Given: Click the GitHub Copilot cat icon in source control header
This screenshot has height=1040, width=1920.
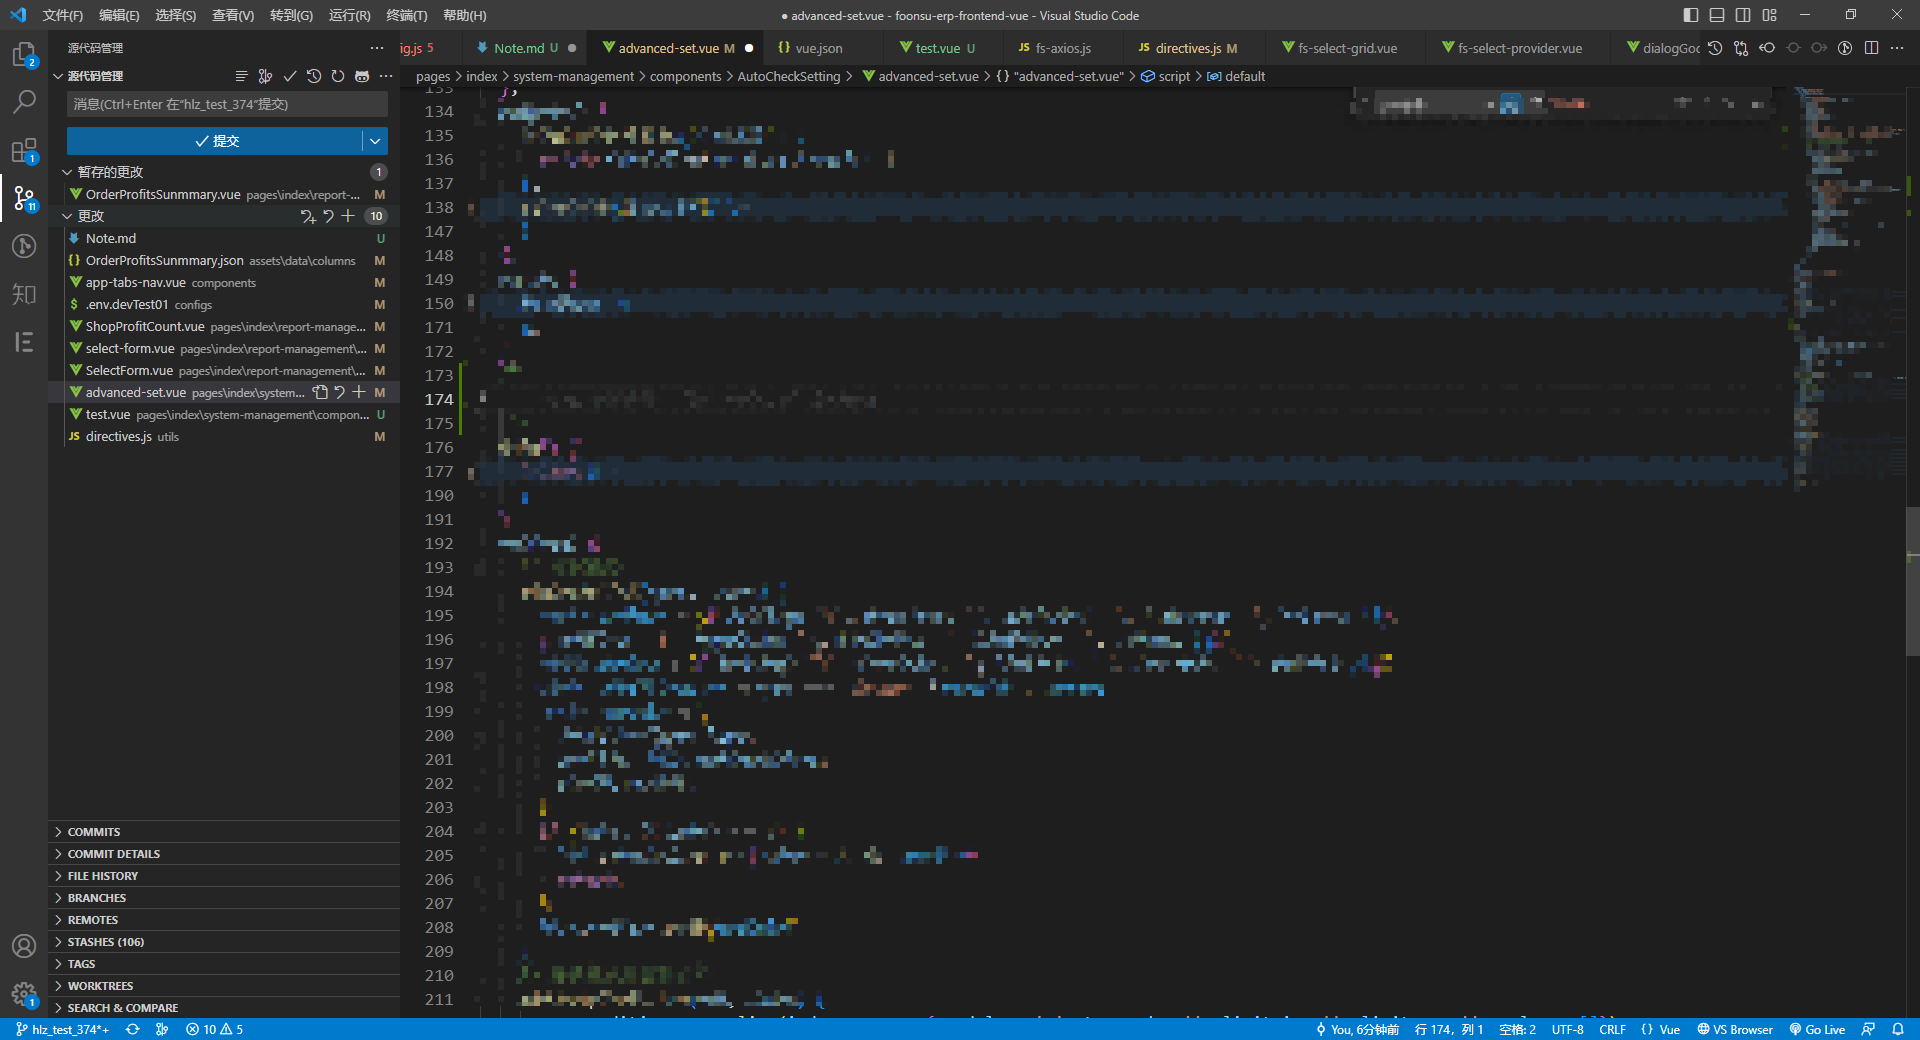Looking at the screenshot, I should click(362, 76).
